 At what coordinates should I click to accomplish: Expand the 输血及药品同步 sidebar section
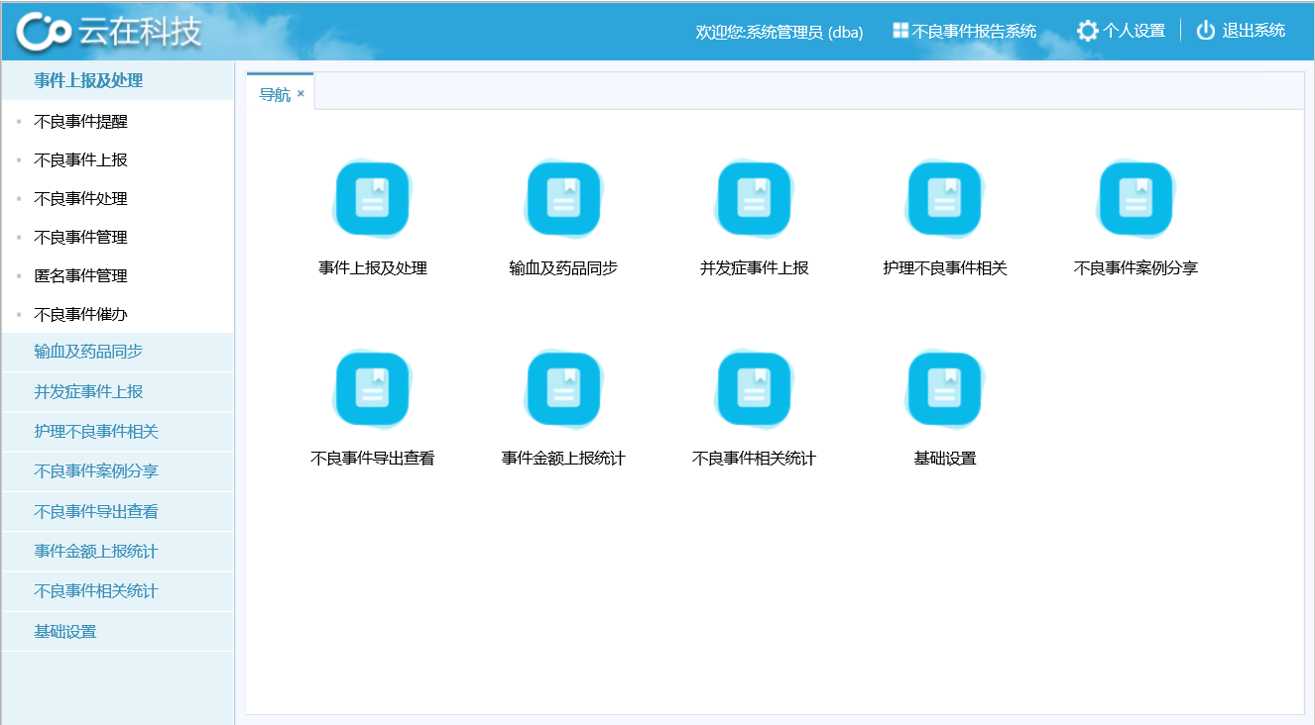(x=88, y=352)
